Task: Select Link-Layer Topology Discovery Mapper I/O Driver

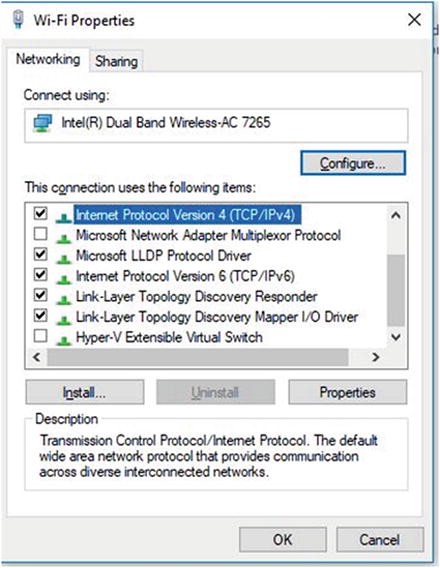Action: point(217,317)
